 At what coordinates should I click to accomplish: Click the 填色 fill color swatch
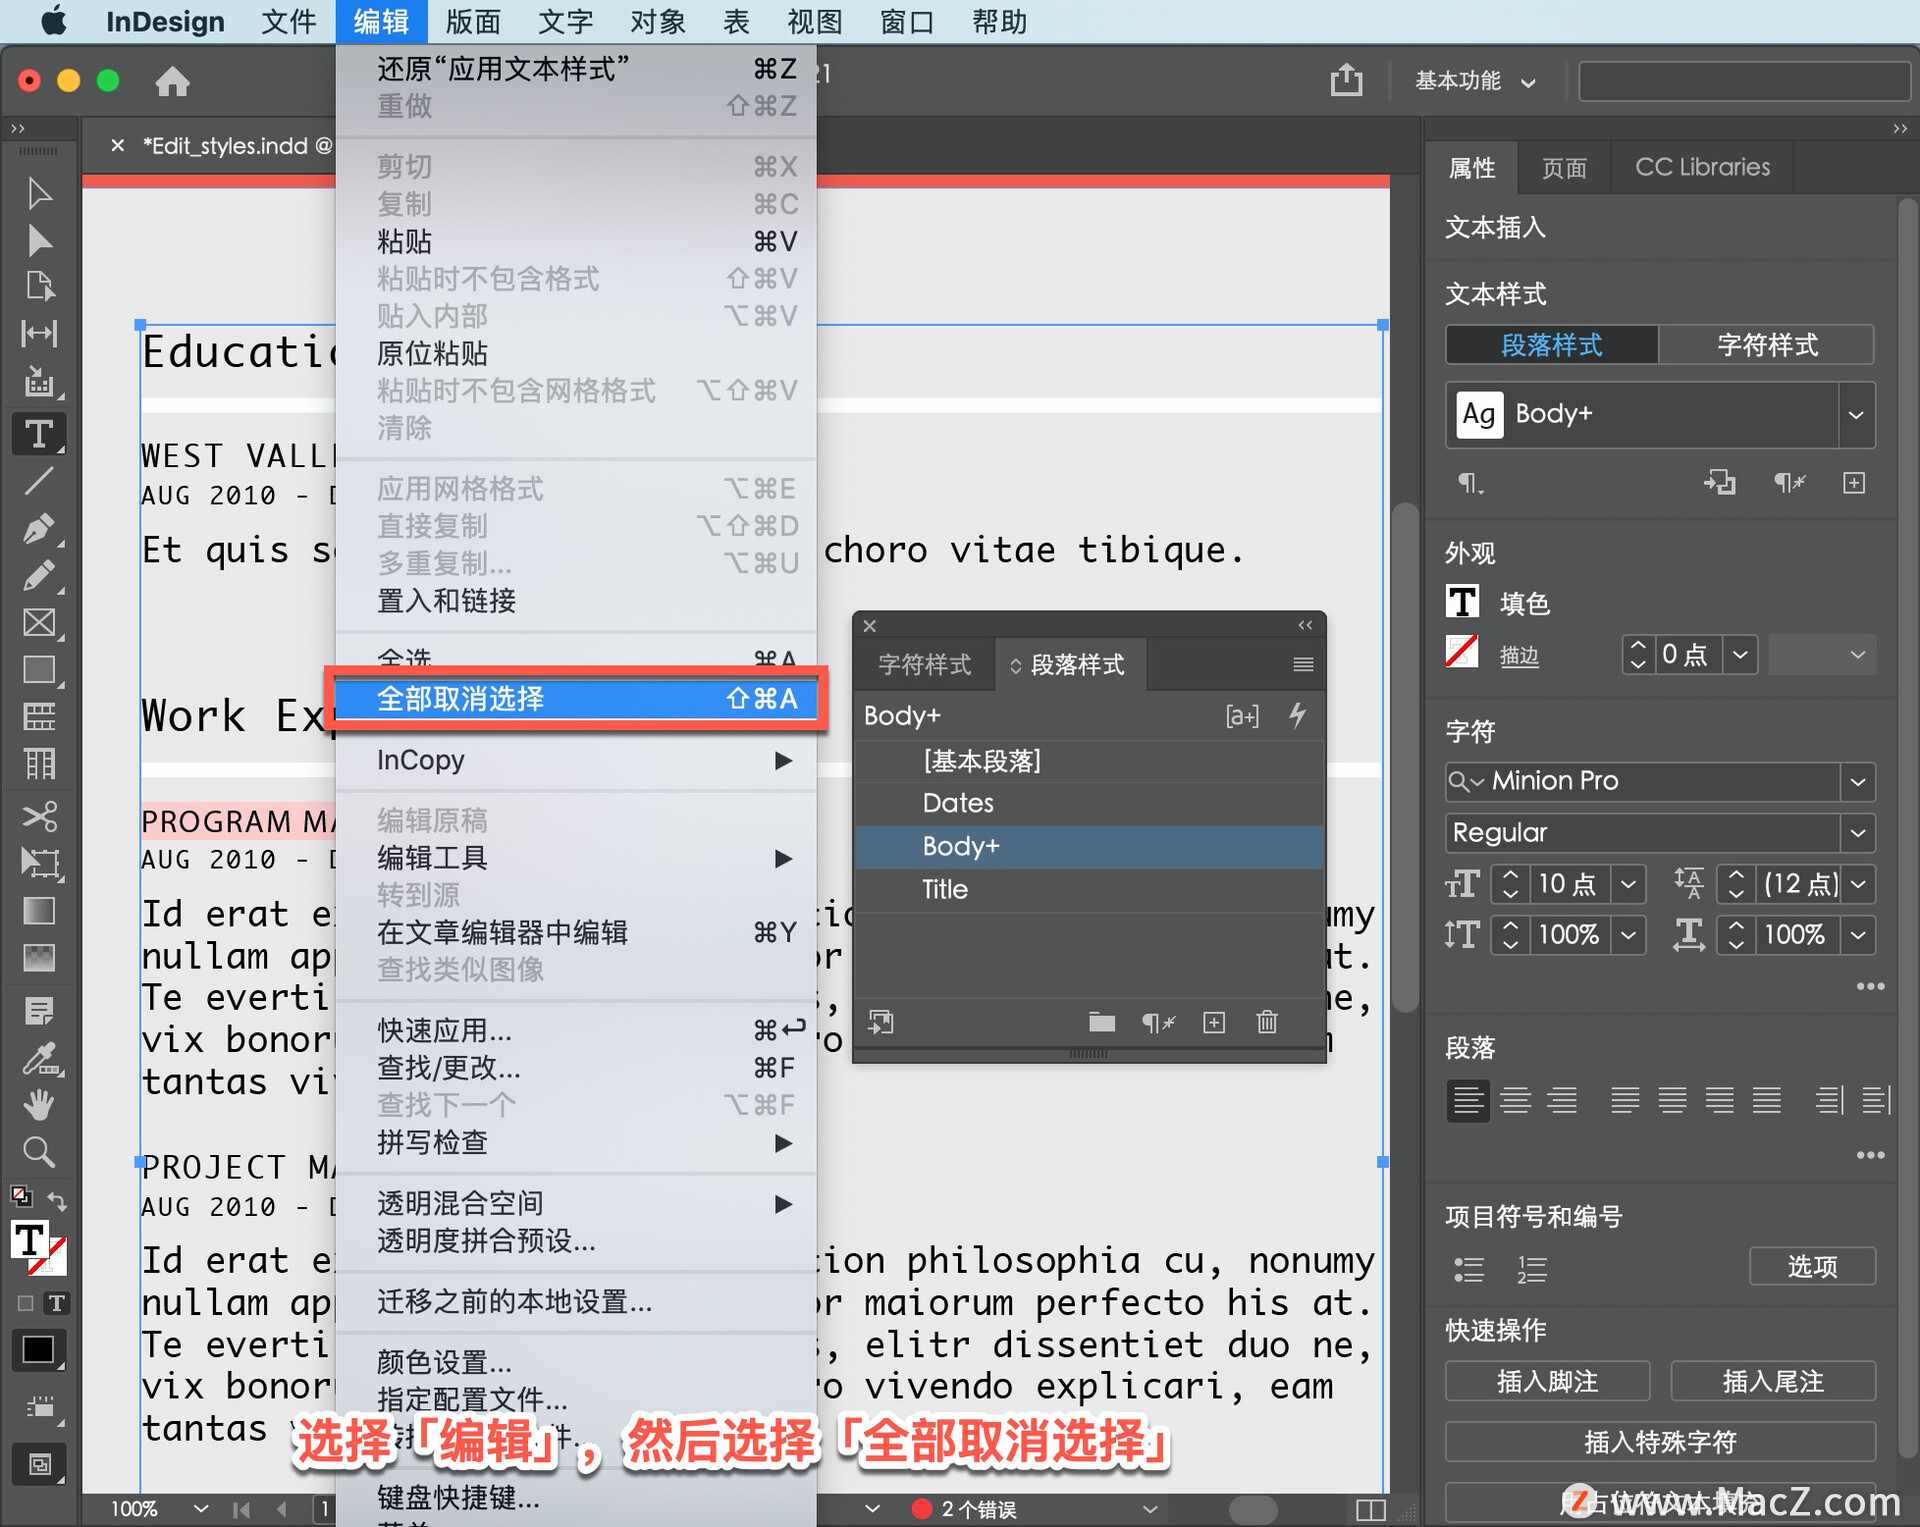[x=1462, y=603]
